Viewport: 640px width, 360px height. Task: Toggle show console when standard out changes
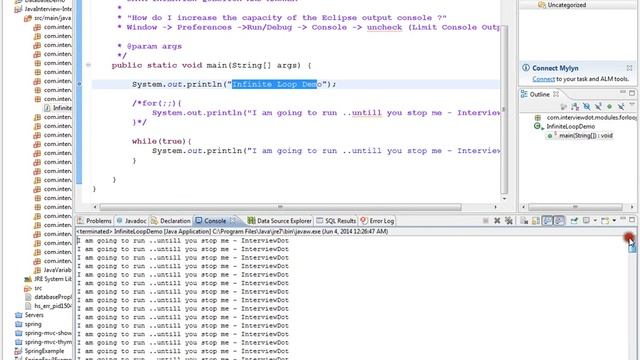pyautogui.click(x=547, y=221)
